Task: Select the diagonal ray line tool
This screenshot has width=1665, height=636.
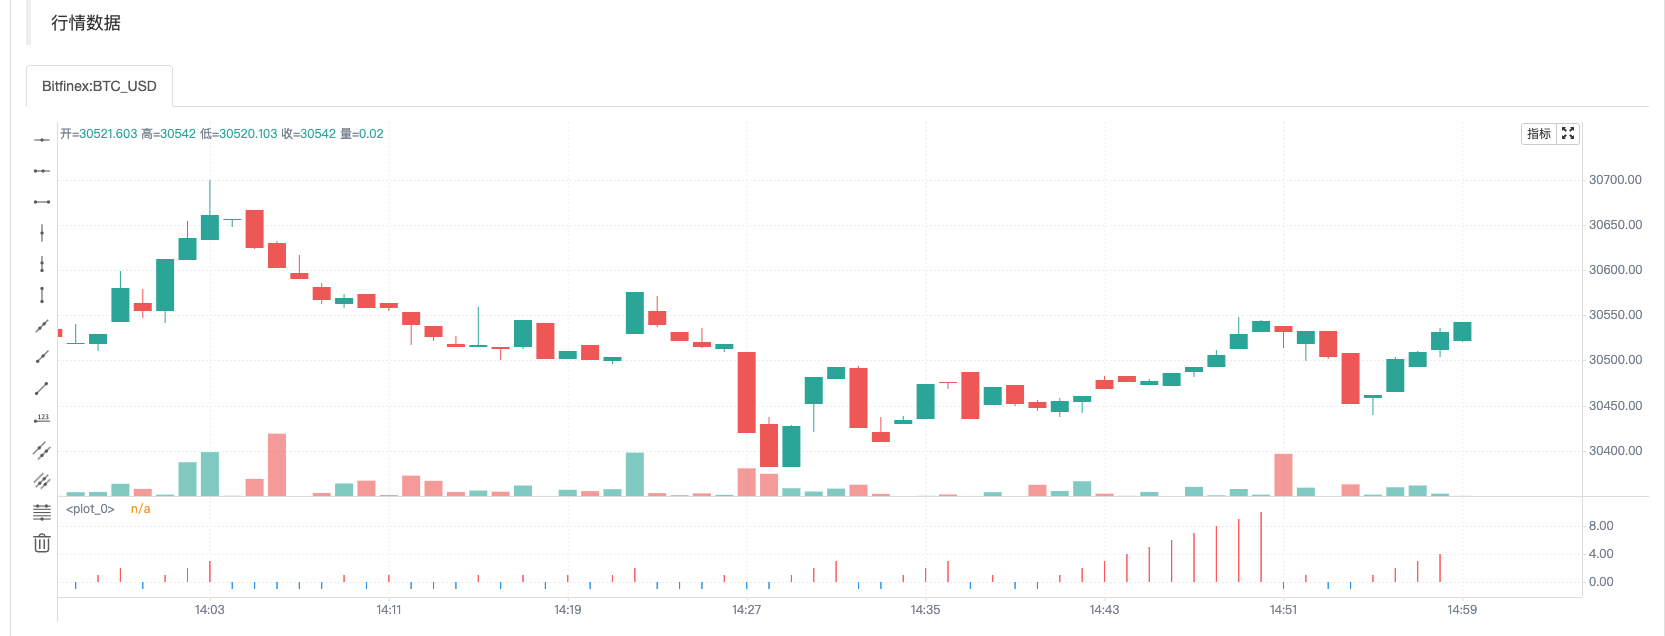Action: click(x=42, y=357)
